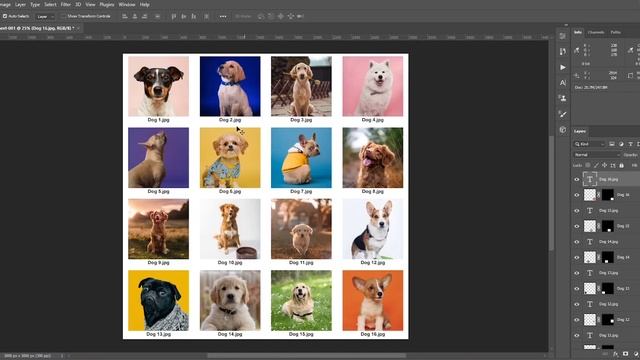This screenshot has height=360, width=640.
Task: Click the canvas horizontal scrollbar
Action: coord(306,356)
